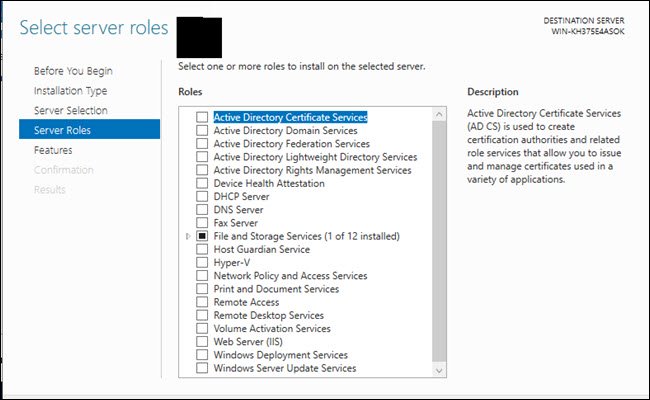Open the Features wizard step

pyautogui.click(x=53, y=150)
